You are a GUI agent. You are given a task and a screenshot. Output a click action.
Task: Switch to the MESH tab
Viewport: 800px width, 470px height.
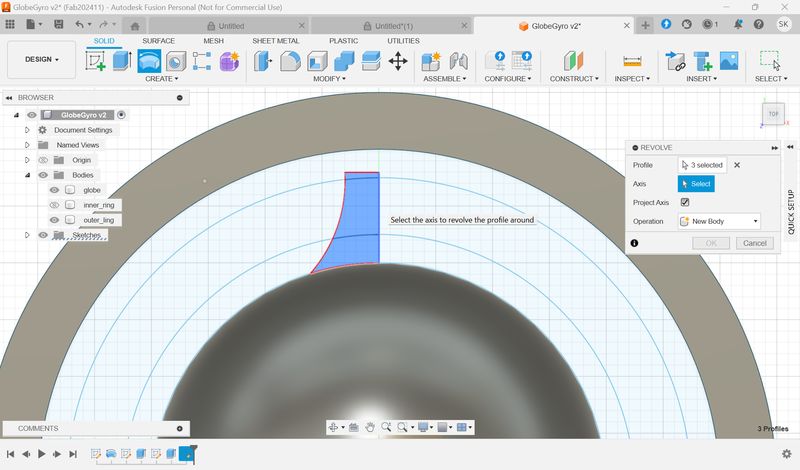213,41
